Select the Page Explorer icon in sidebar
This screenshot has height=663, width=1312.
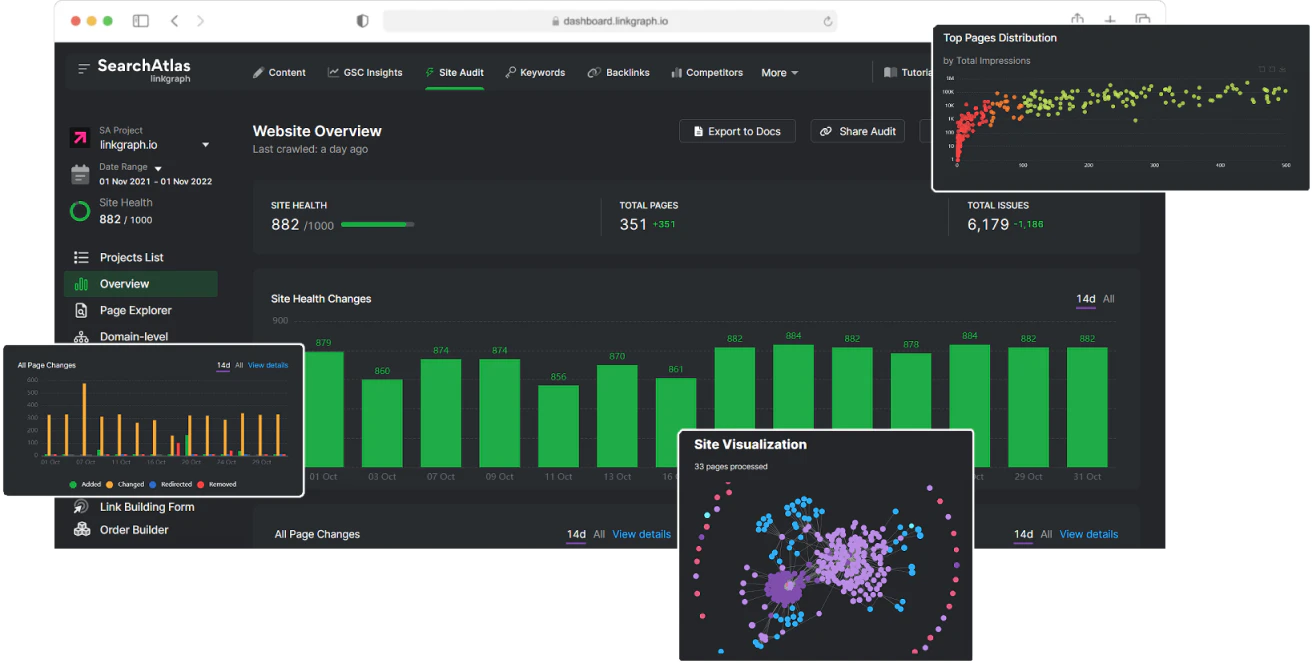click(80, 310)
